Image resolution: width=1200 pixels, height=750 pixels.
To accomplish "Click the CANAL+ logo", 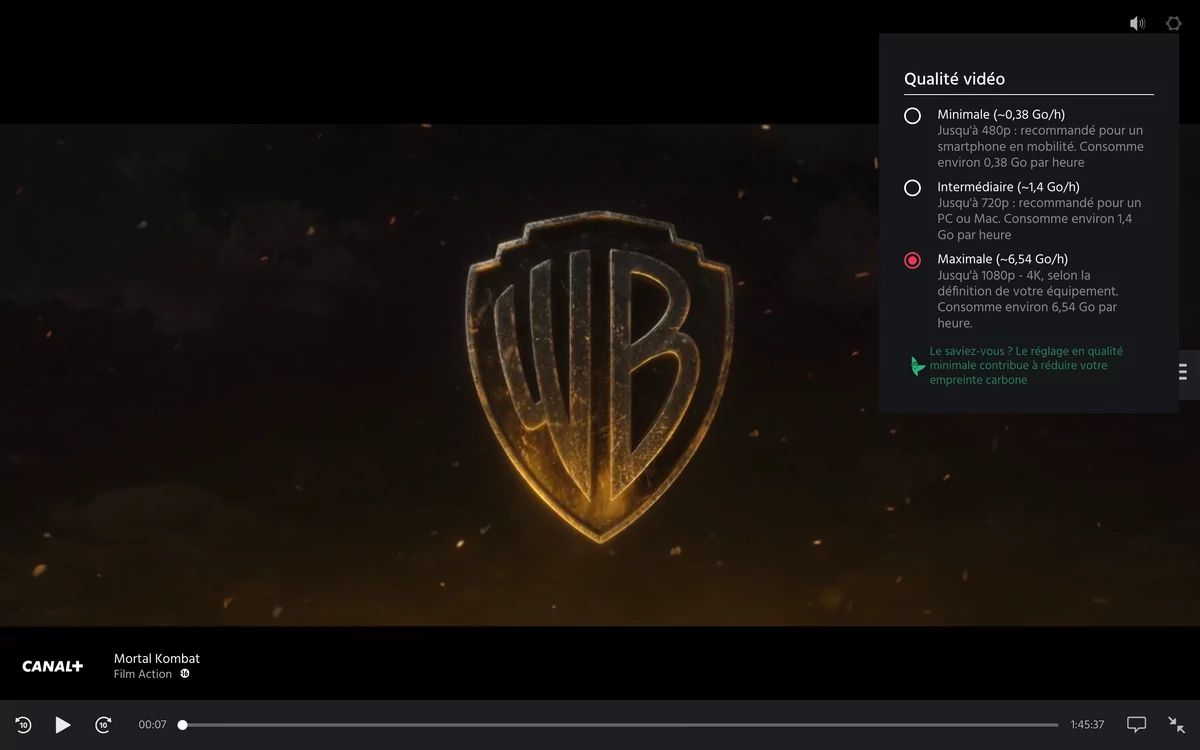I will coord(53,666).
